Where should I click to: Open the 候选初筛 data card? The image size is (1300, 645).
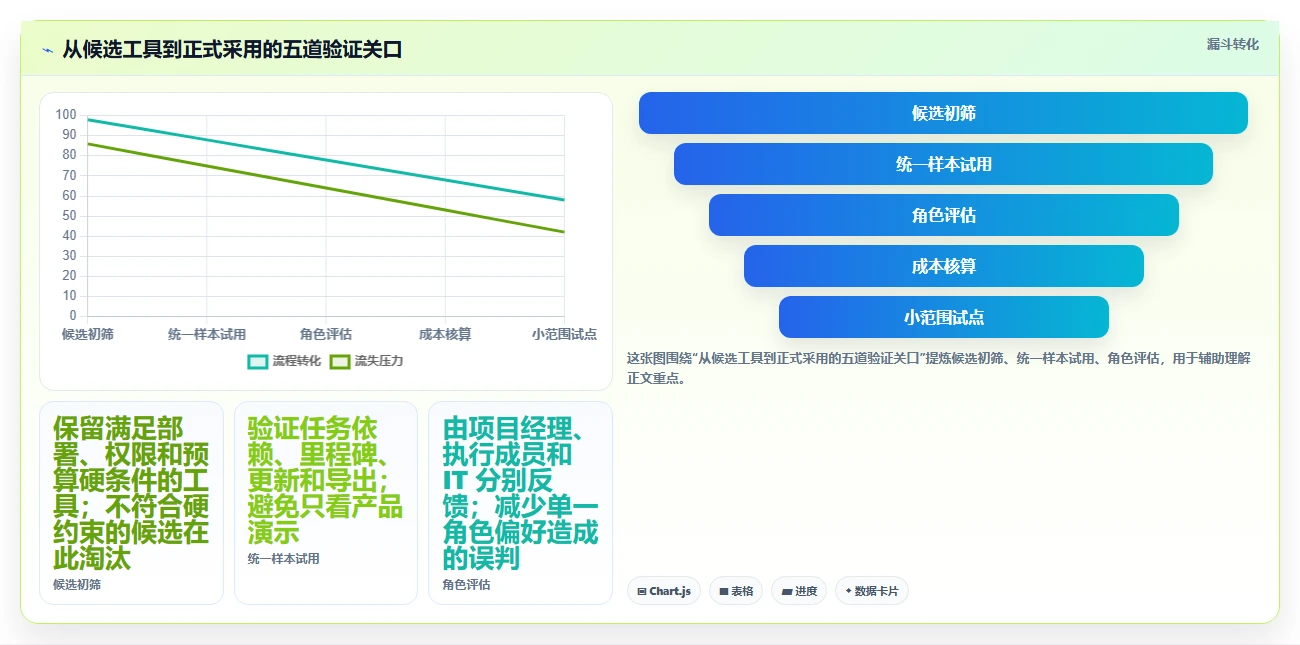[x=131, y=503]
